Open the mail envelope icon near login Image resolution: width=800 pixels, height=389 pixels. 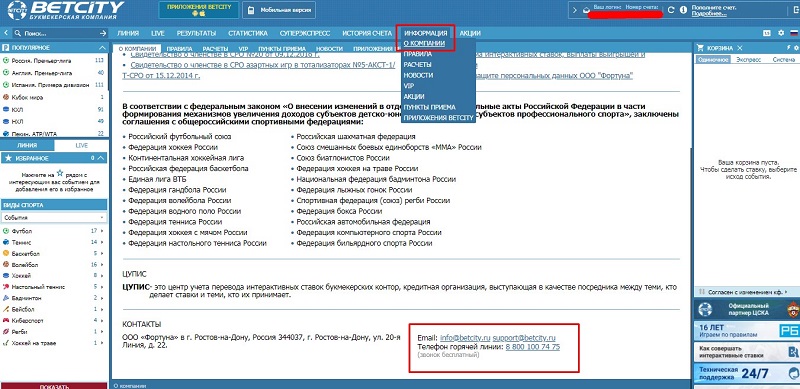pyautogui.click(x=586, y=10)
